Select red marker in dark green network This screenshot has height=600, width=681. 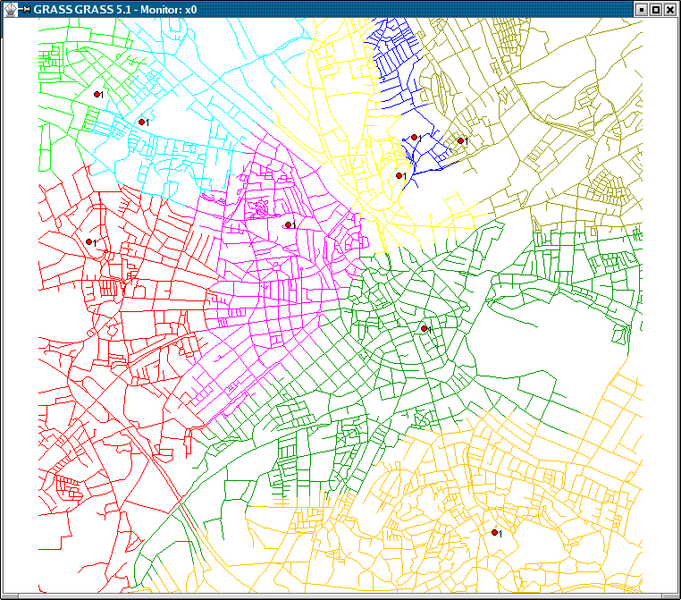click(x=423, y=328)
